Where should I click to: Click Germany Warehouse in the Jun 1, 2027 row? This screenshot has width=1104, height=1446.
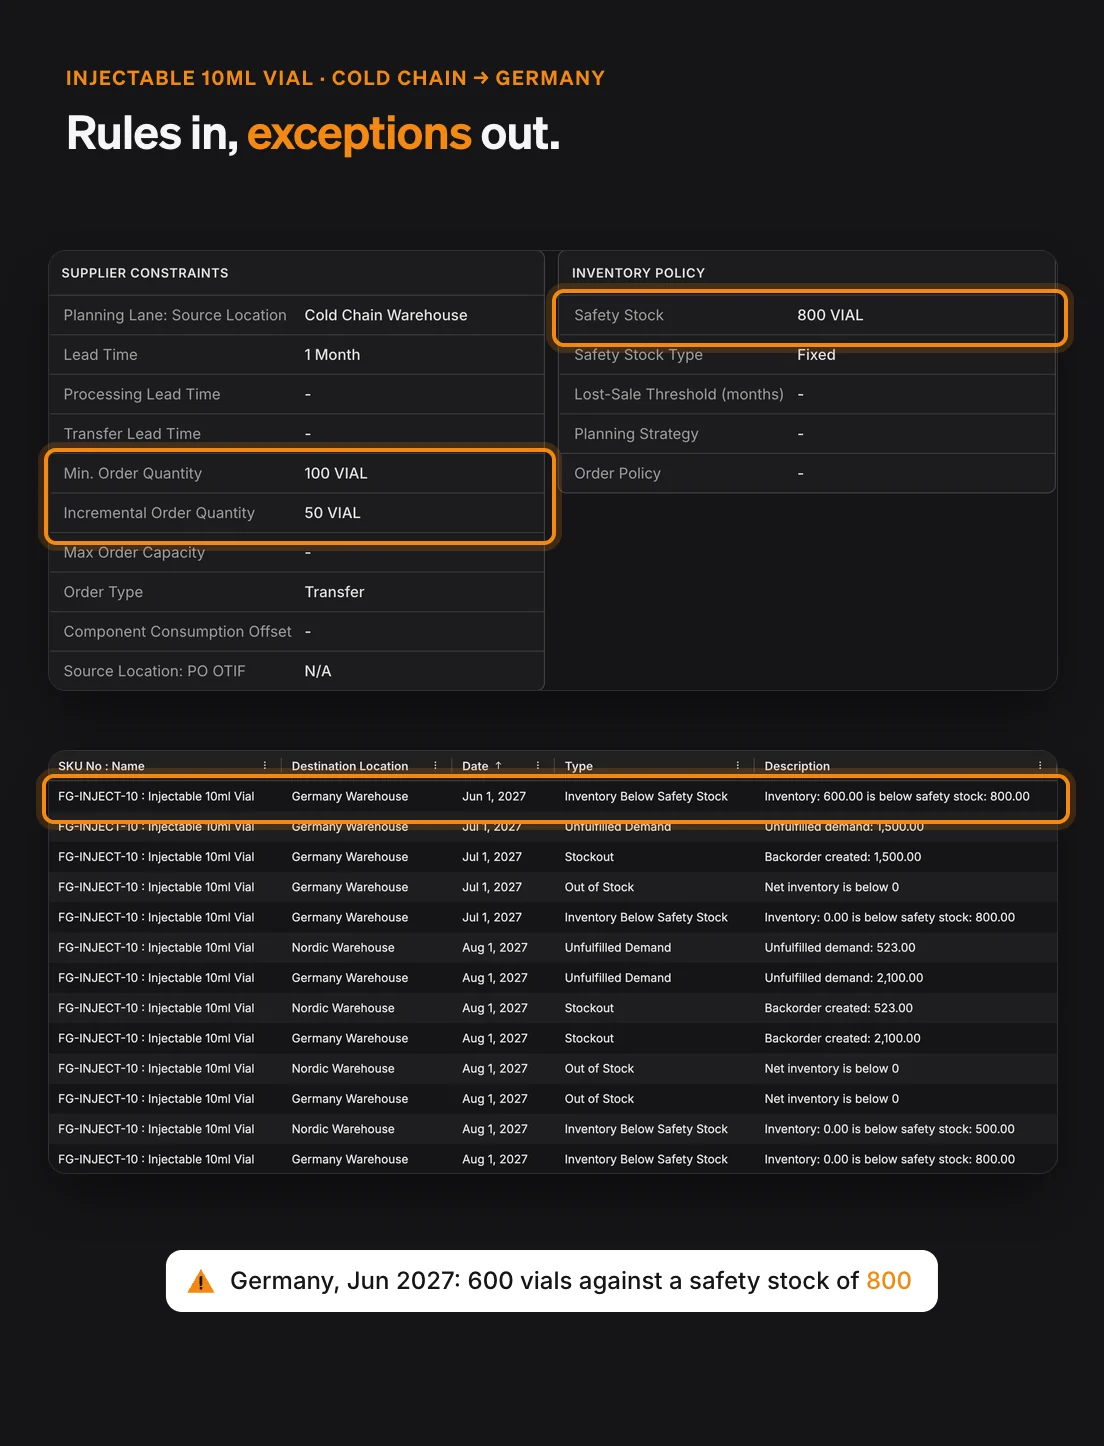350,797
